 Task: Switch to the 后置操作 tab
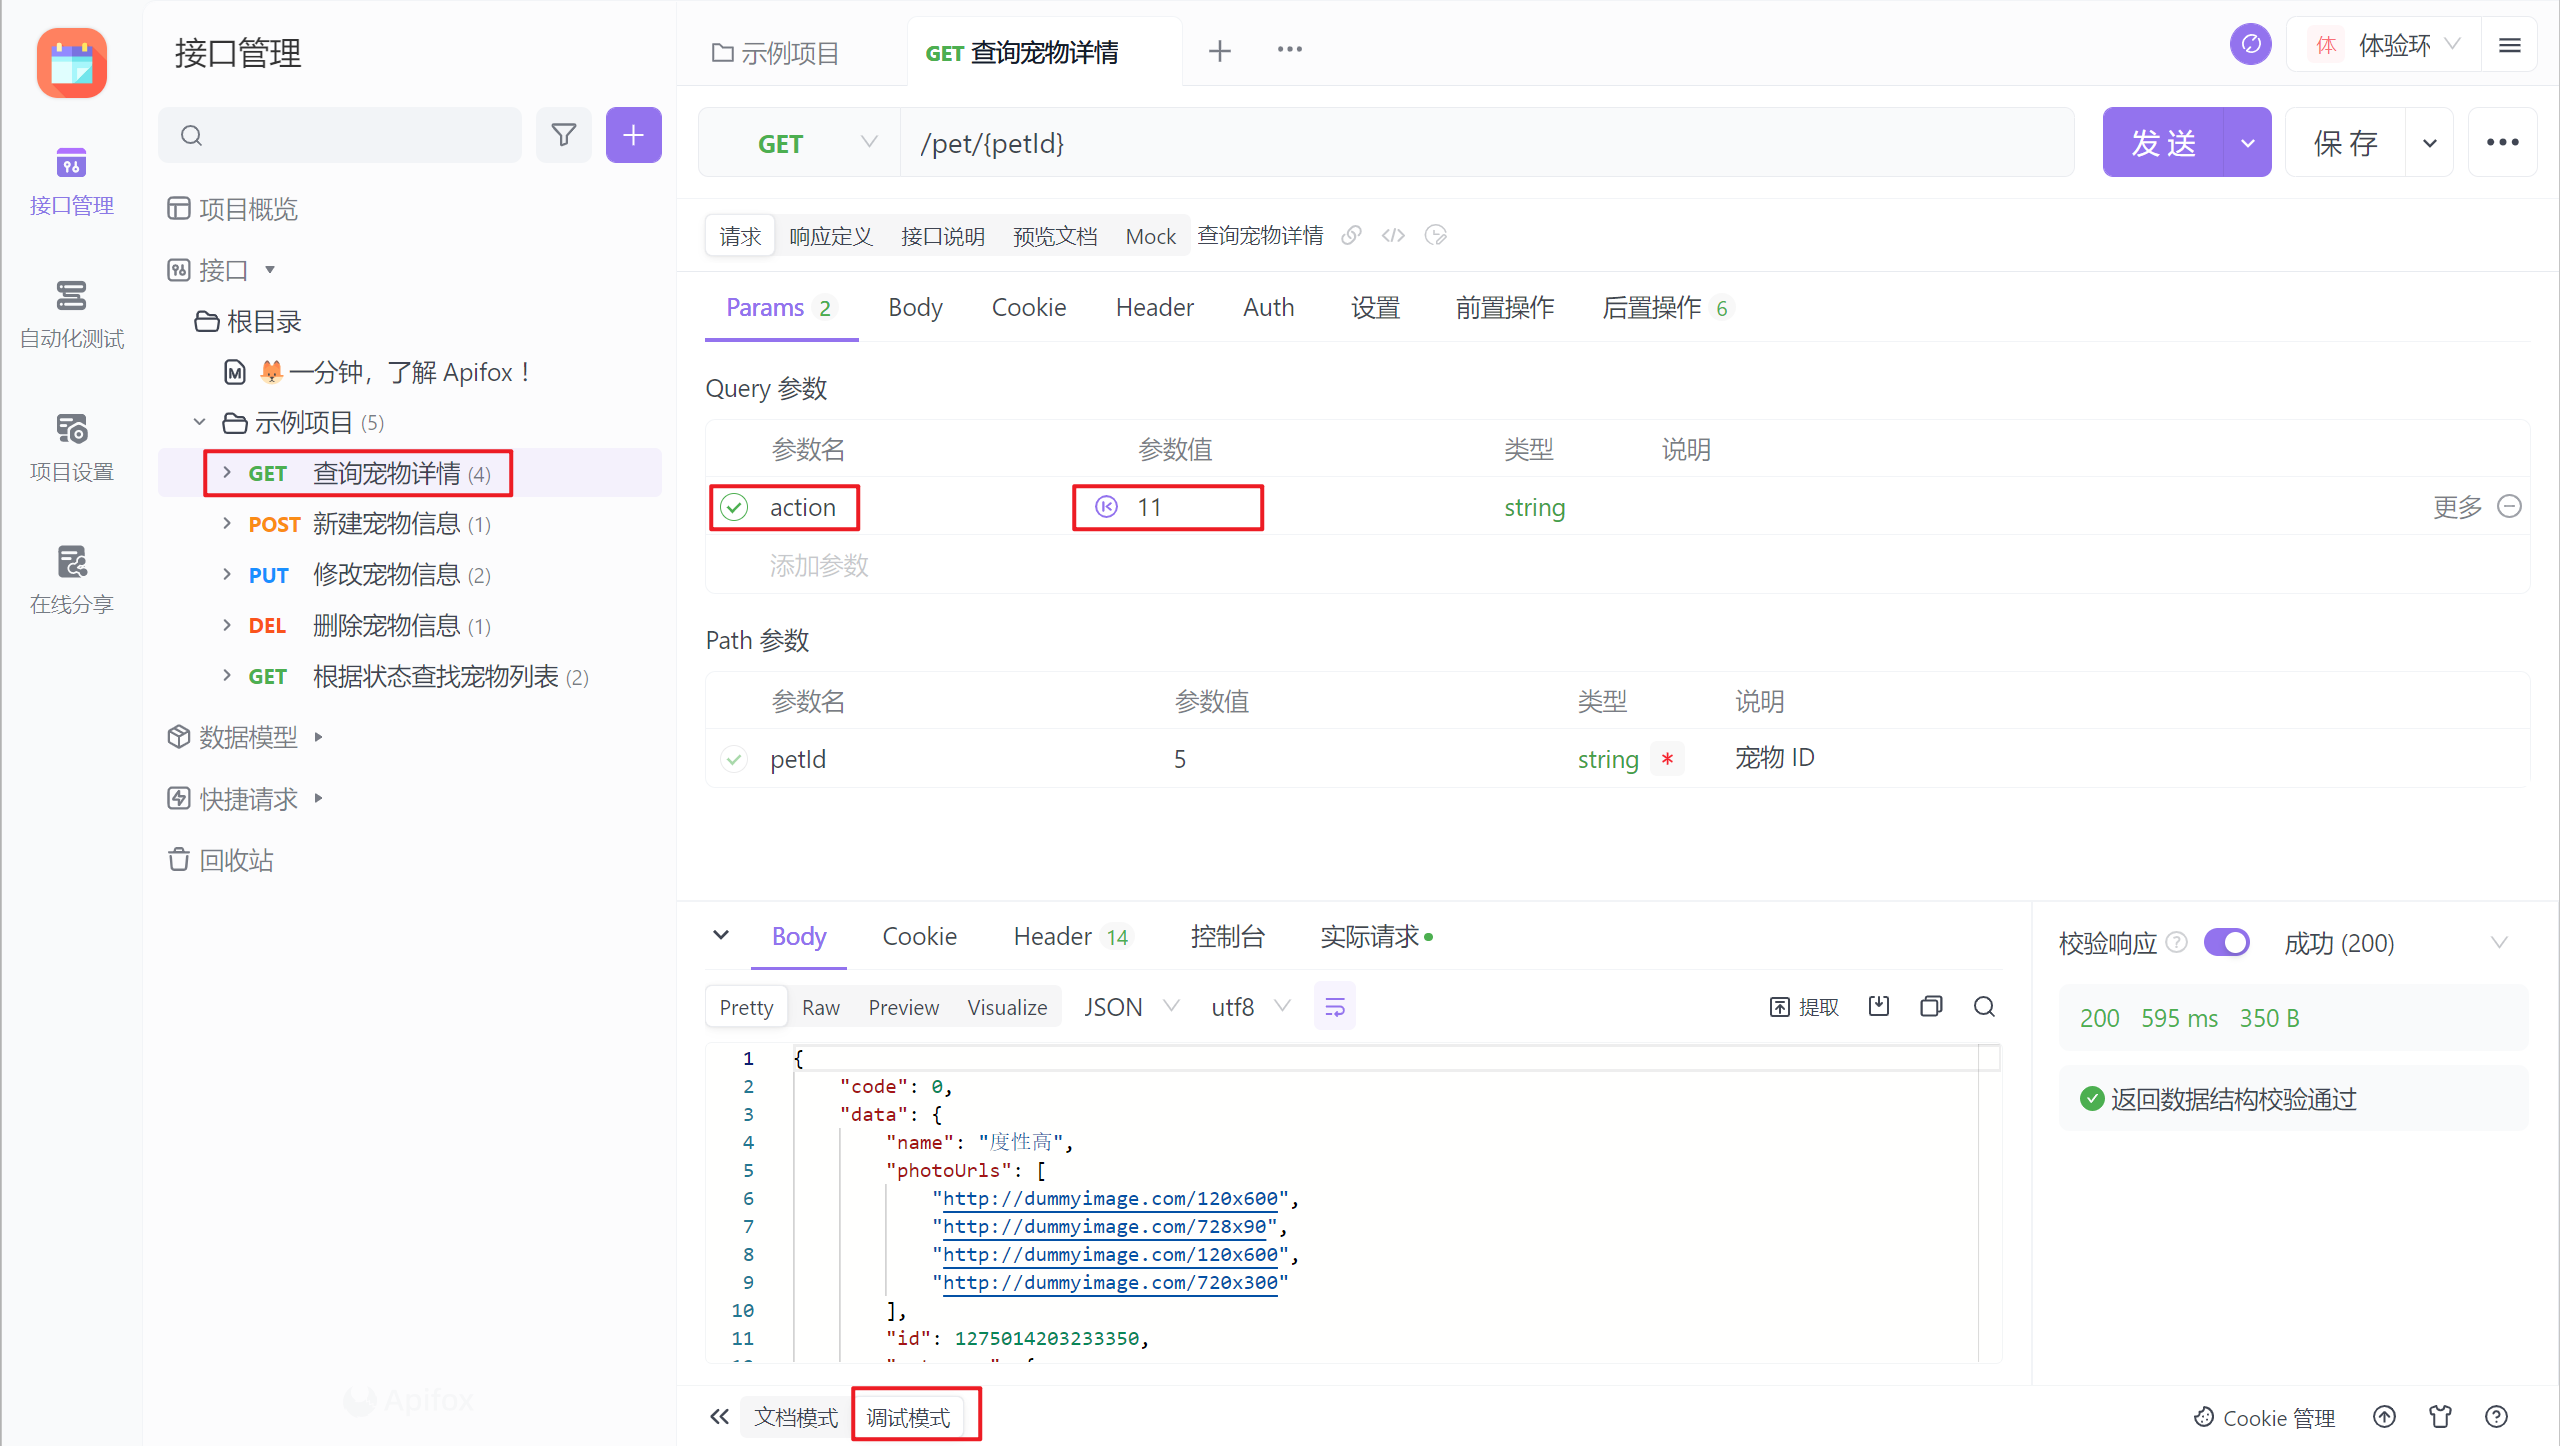(x=1651, y=308)
